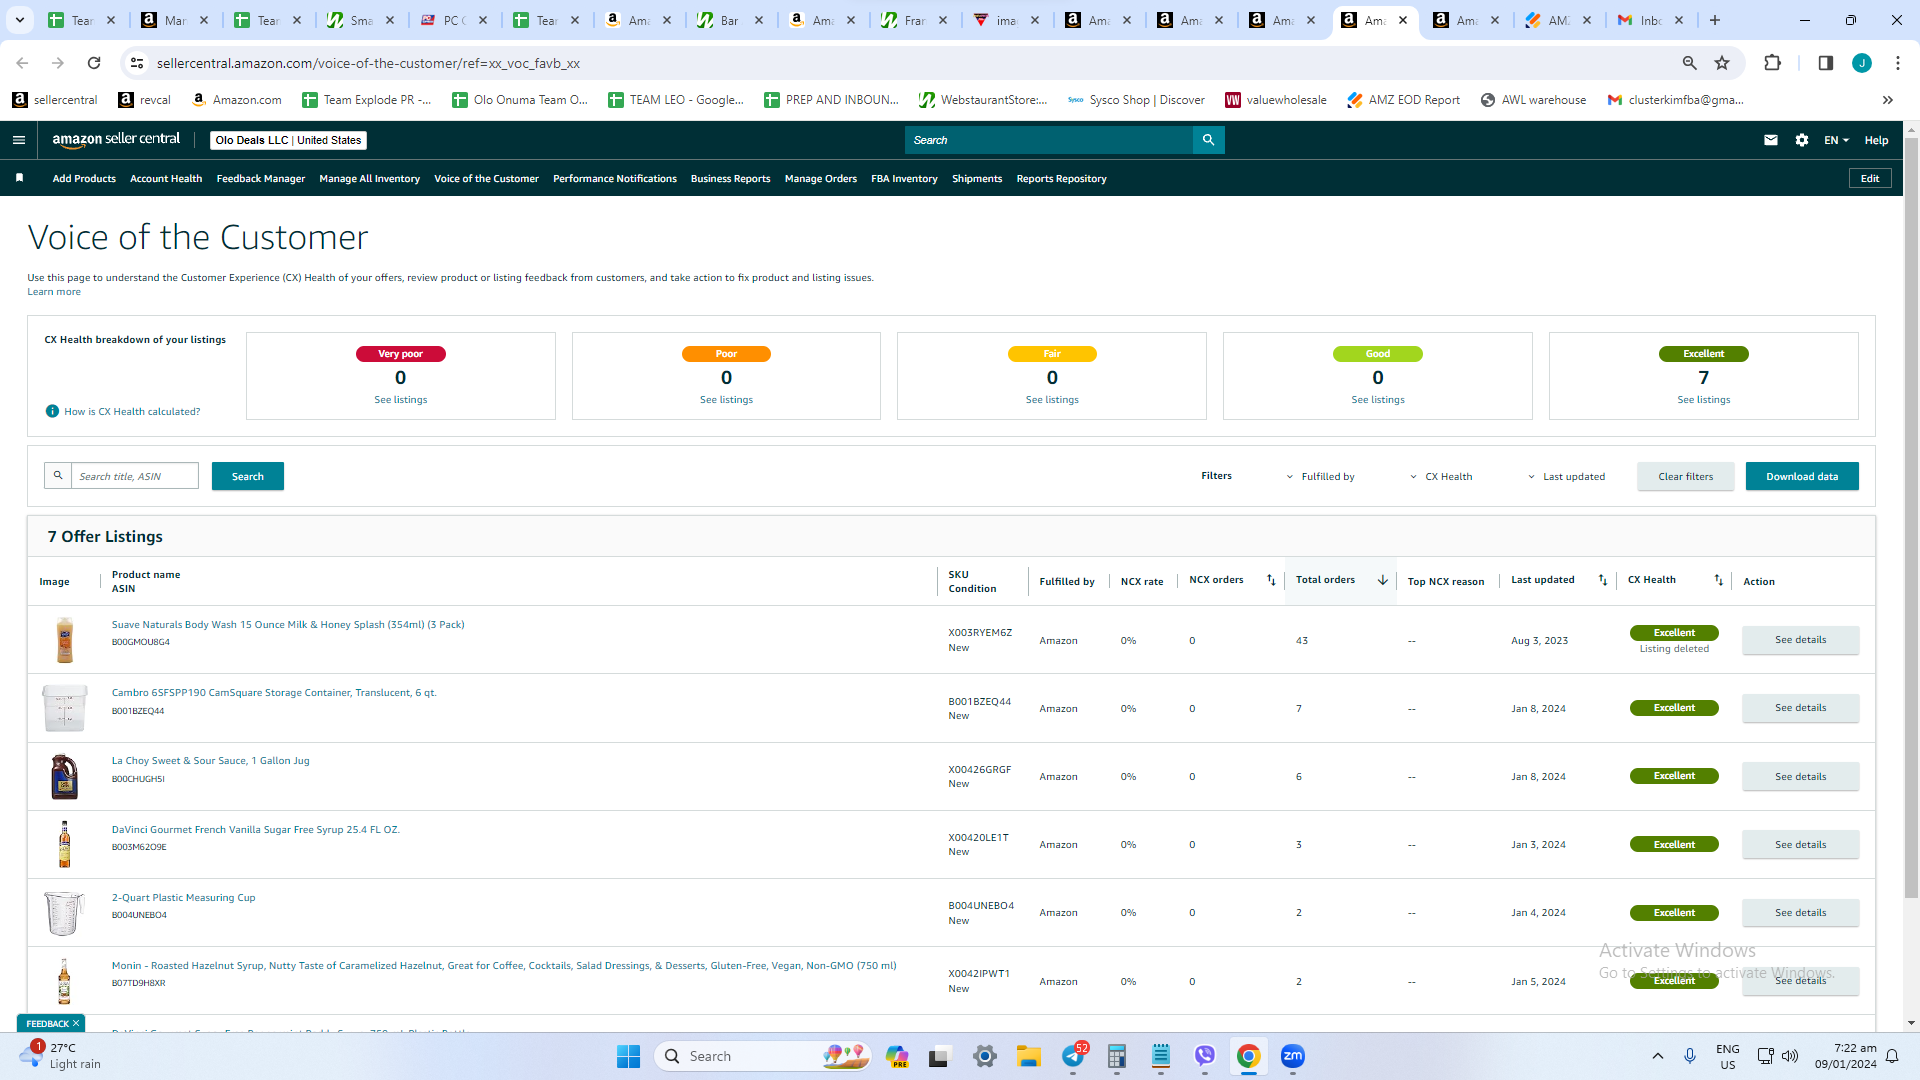Screen dimensions: 1920x1080
Task: Open the Chrome tab search dropdown arrow
Action: coord(19,20)
